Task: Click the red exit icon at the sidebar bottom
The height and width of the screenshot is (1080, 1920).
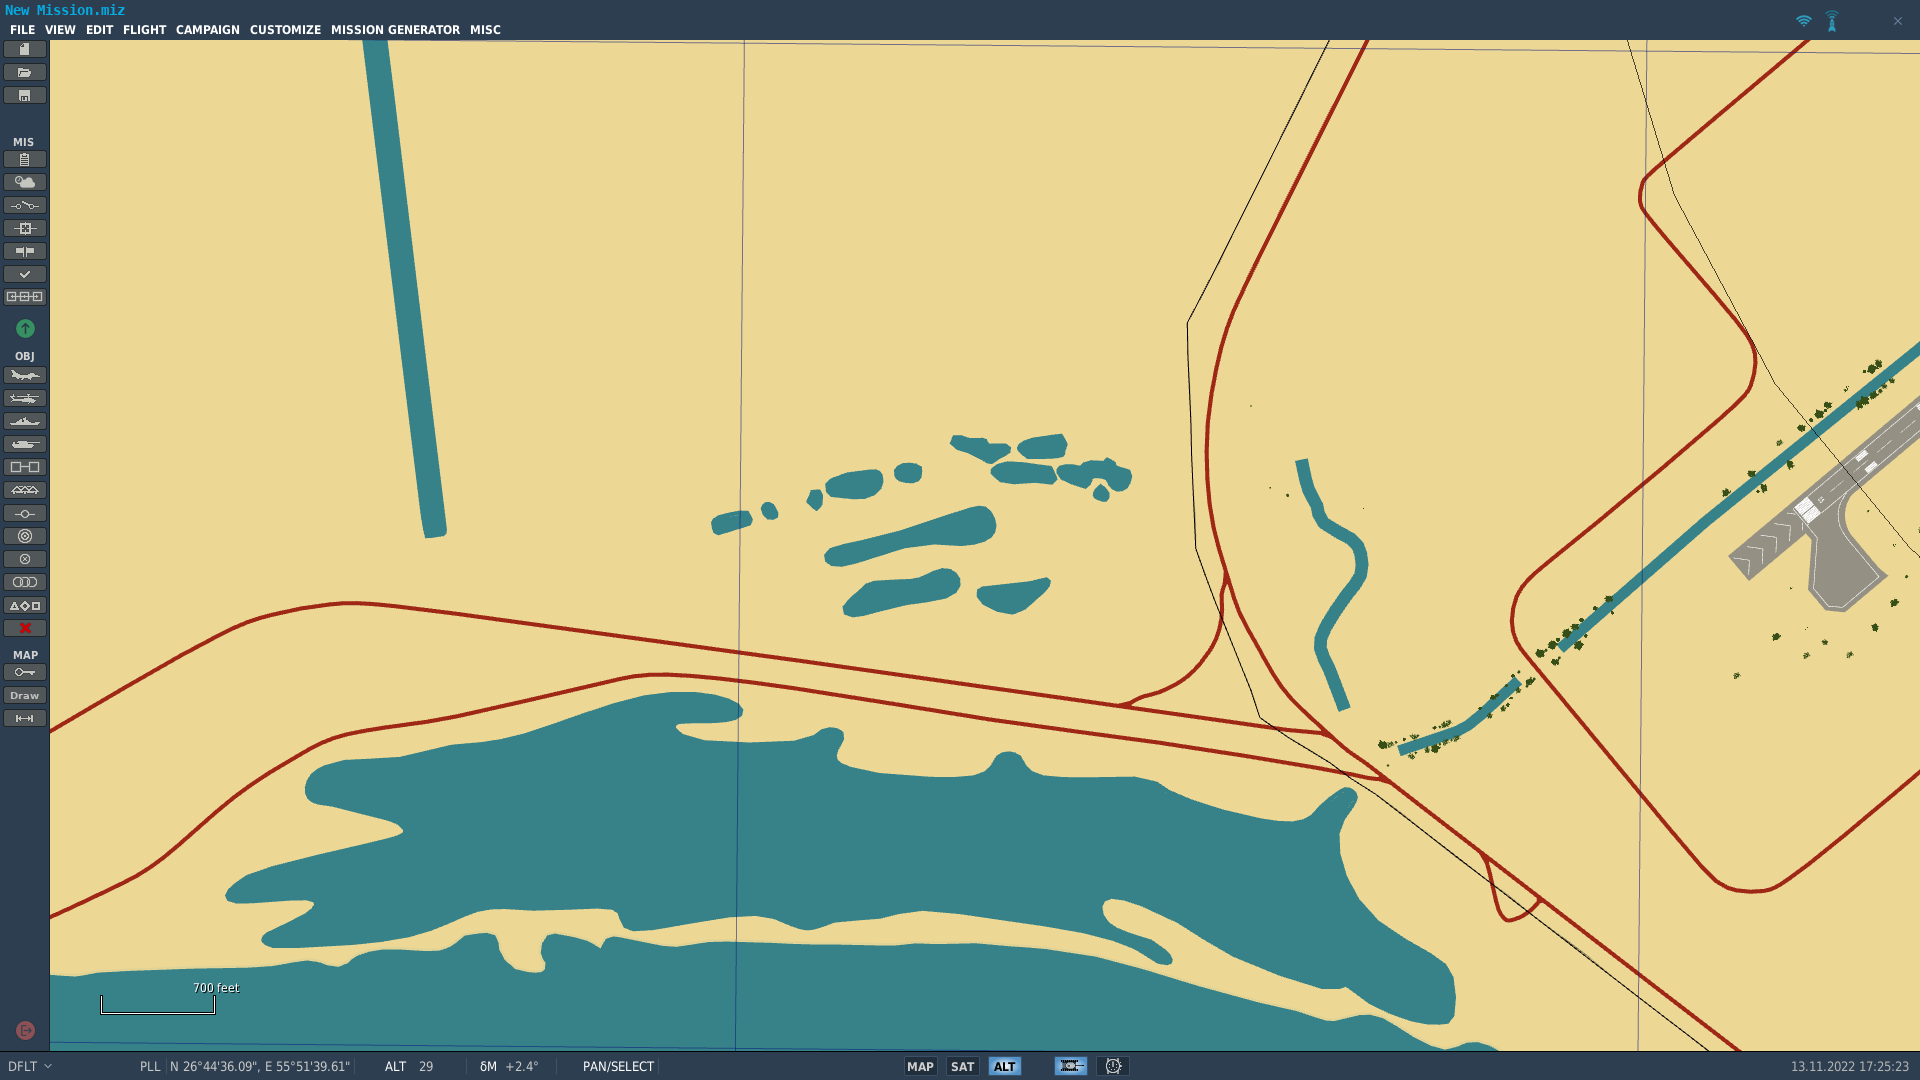Action: [x=26, y=1030]
